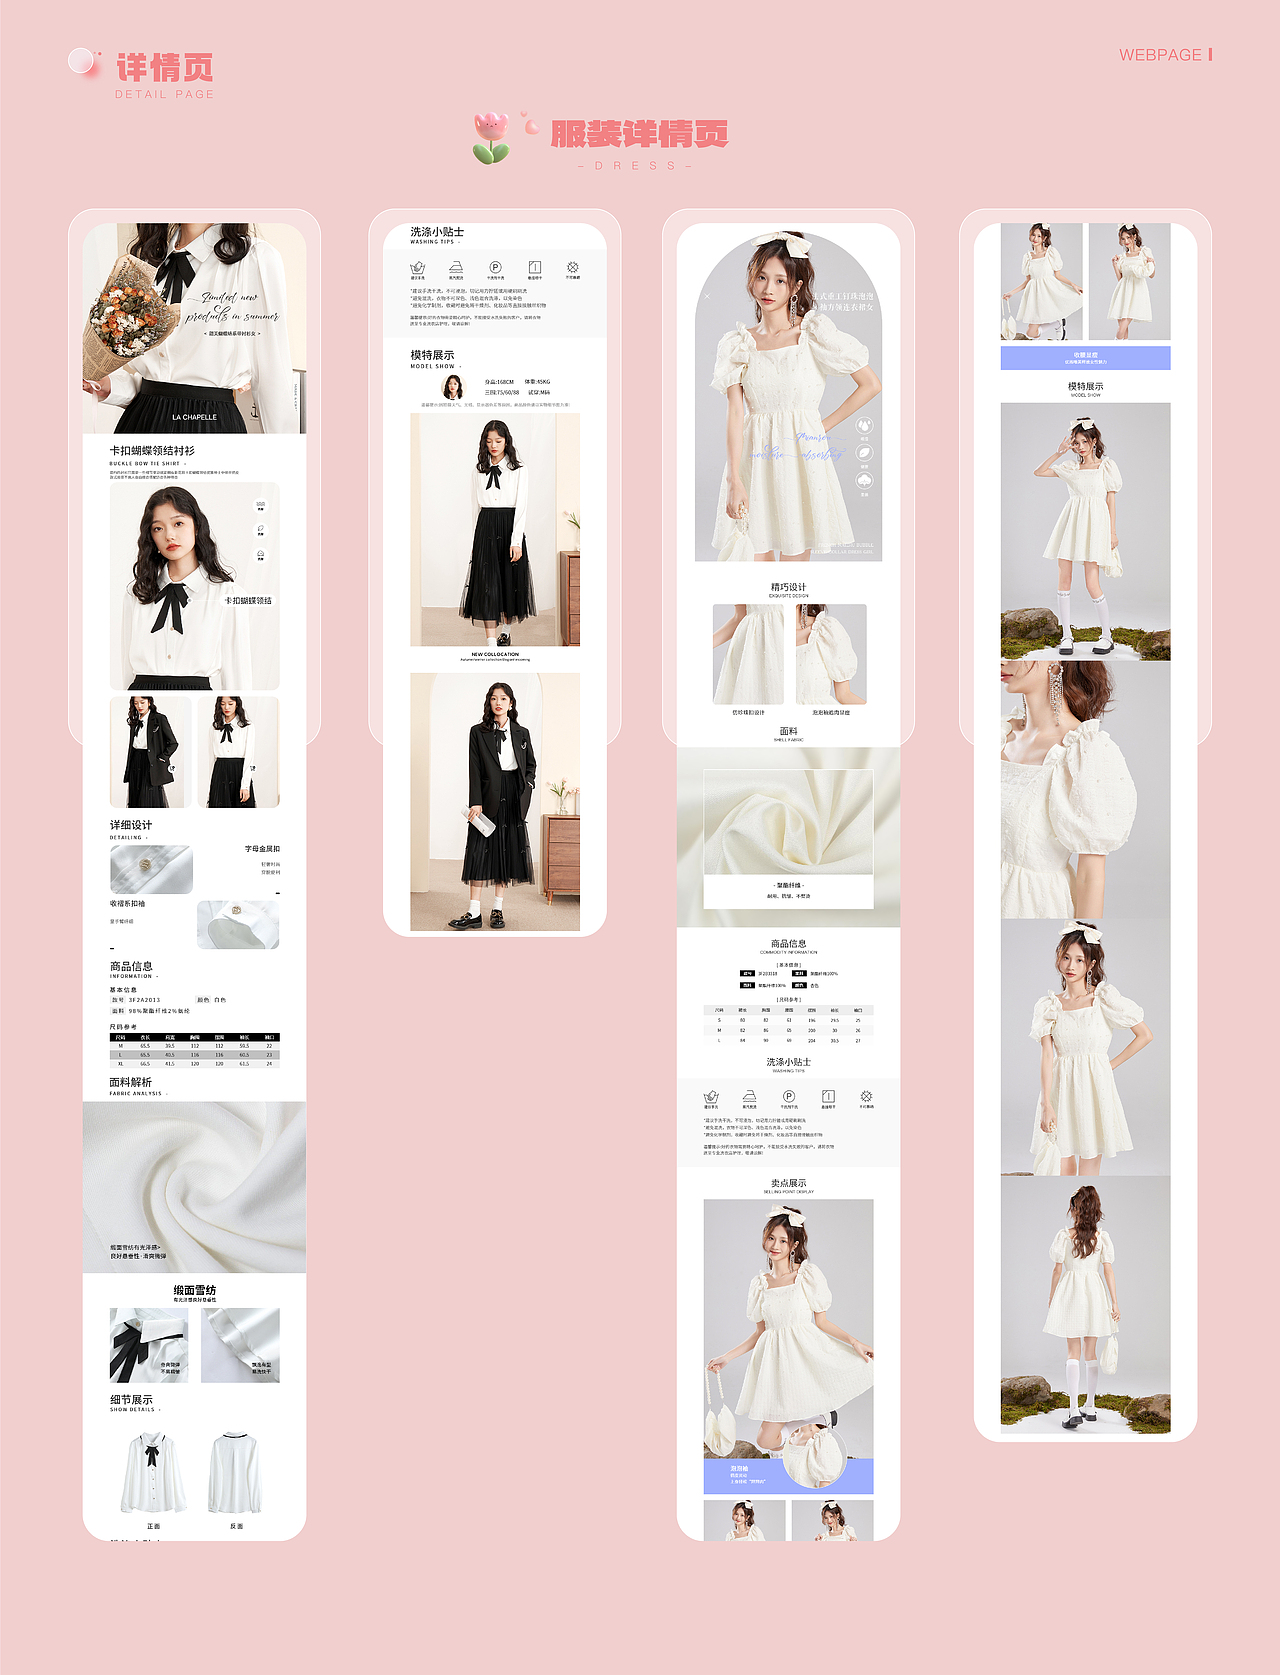Click iron icon on dress detail page
1280x1675 pixels.
coord(750,1097)
